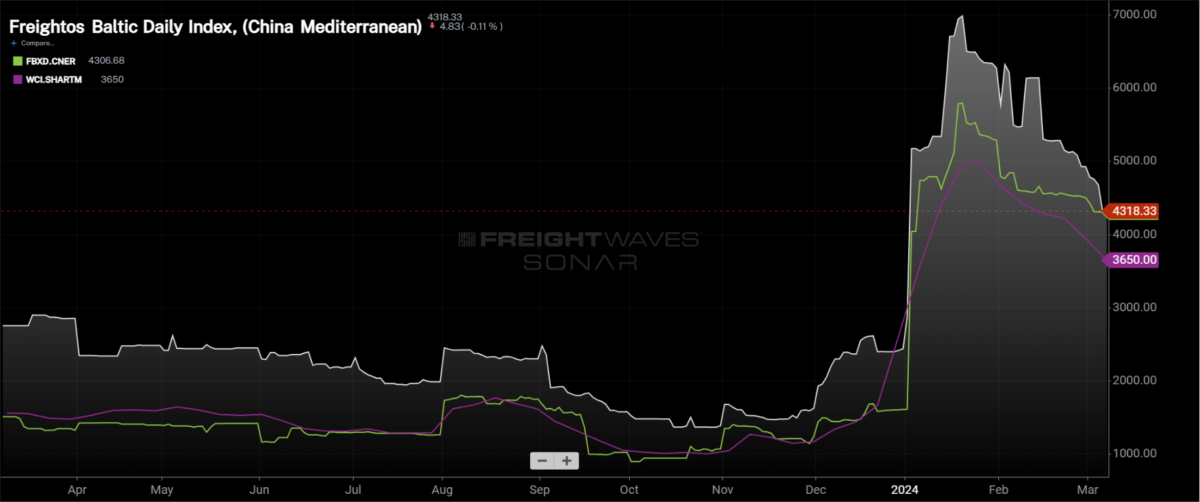The image size is (1200, 502).
Task: Click the 1000.00 y-axis label
Action: click(1134, 453)
